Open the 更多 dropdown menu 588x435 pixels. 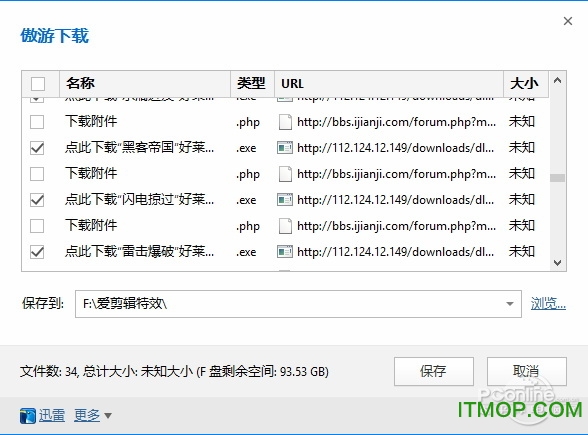coord(93,416)
